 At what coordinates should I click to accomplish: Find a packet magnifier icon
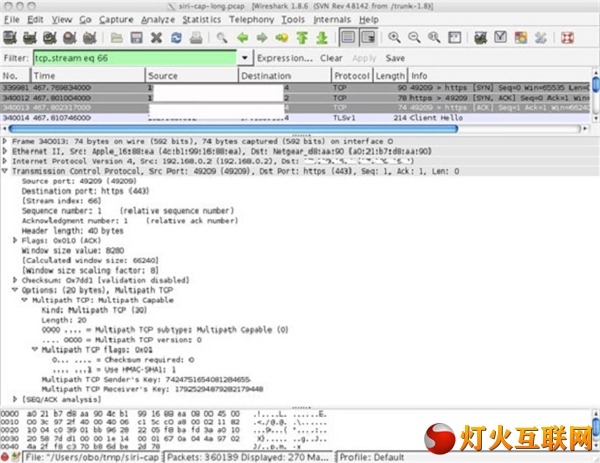222,37
